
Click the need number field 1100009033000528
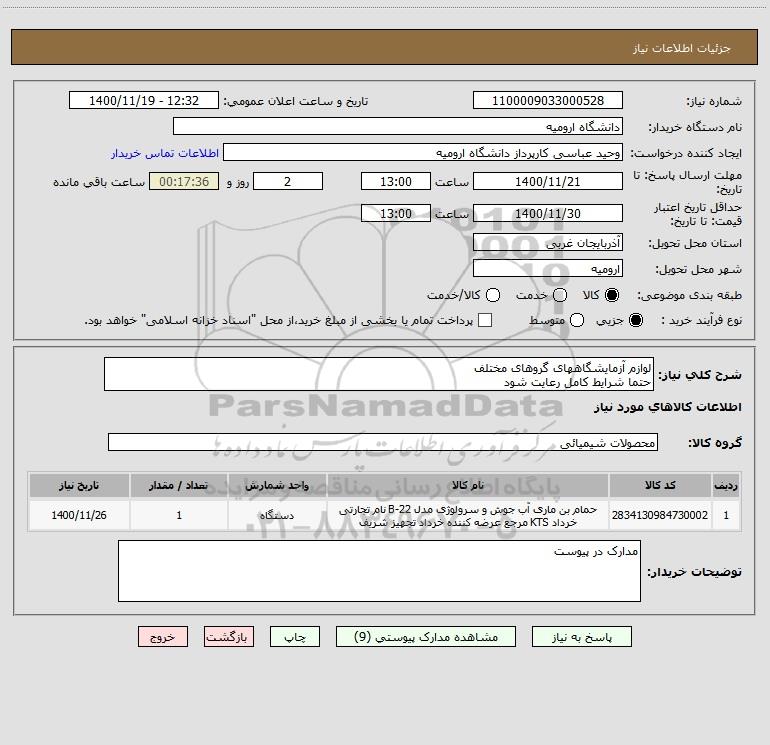point(548,101)
